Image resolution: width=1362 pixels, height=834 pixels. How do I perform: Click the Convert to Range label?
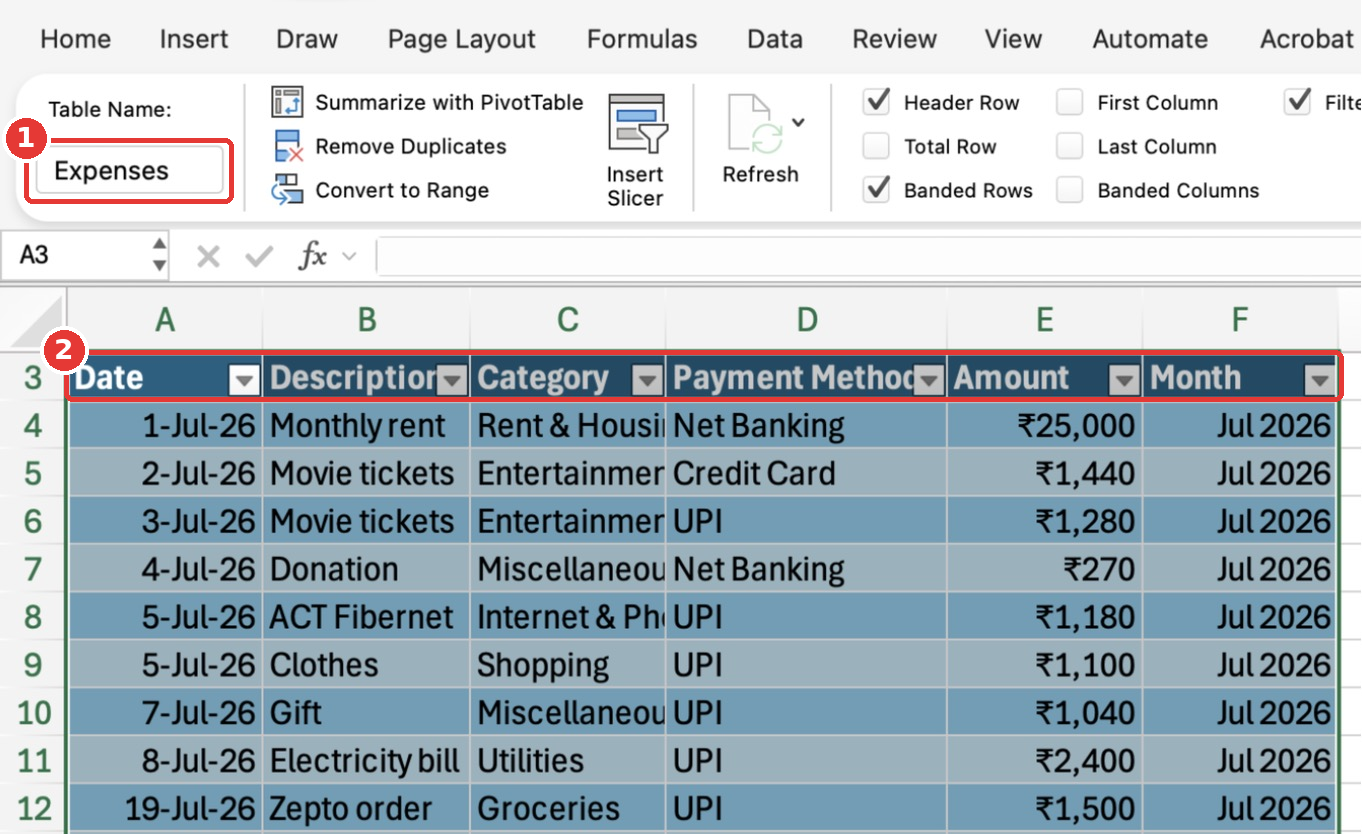[402, 191]
